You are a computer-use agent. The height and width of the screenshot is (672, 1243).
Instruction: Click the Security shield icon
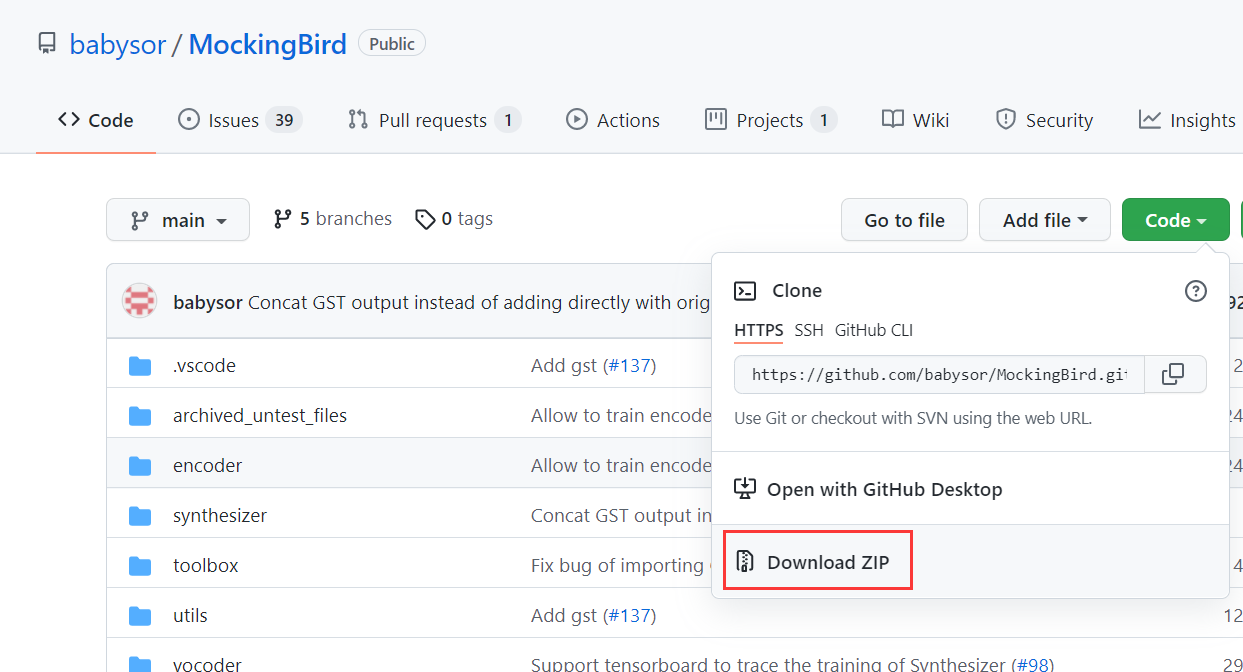(1005, 119)
